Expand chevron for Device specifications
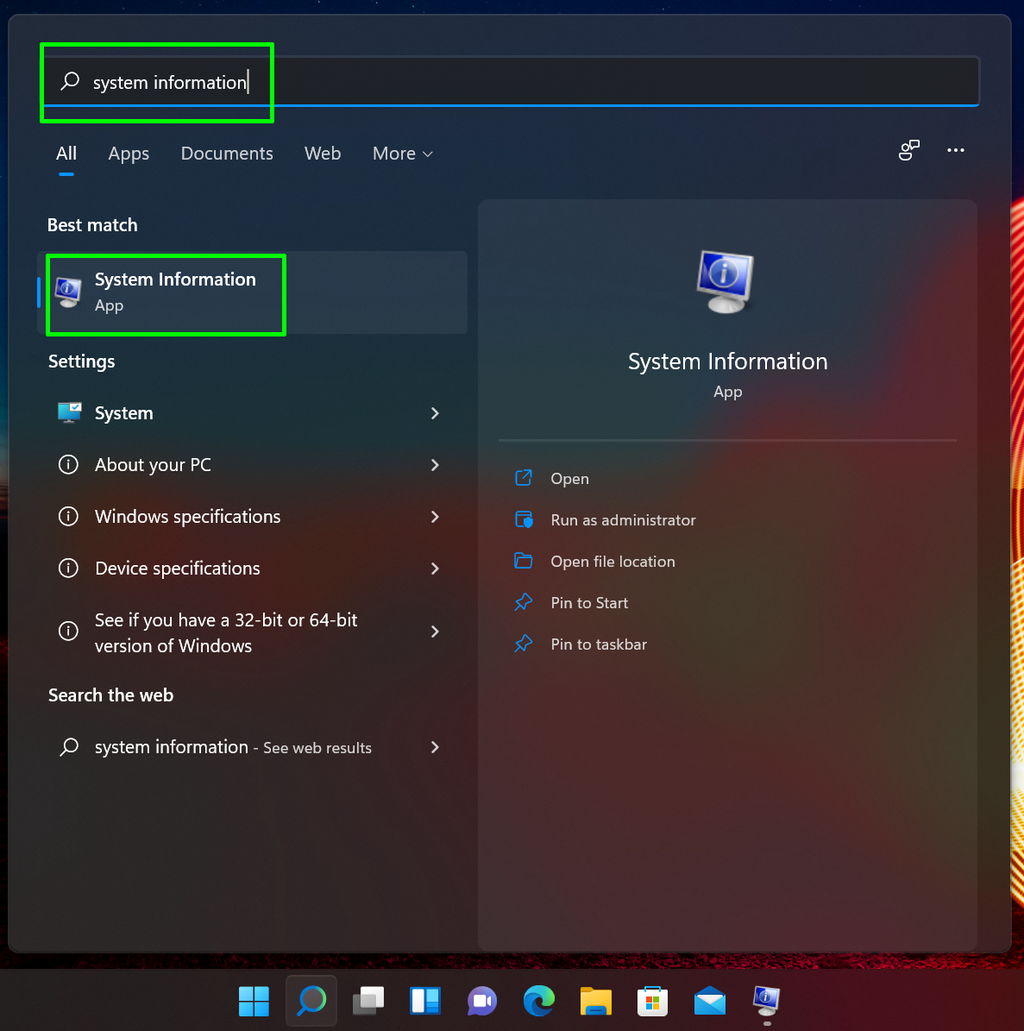 (435, 568)
